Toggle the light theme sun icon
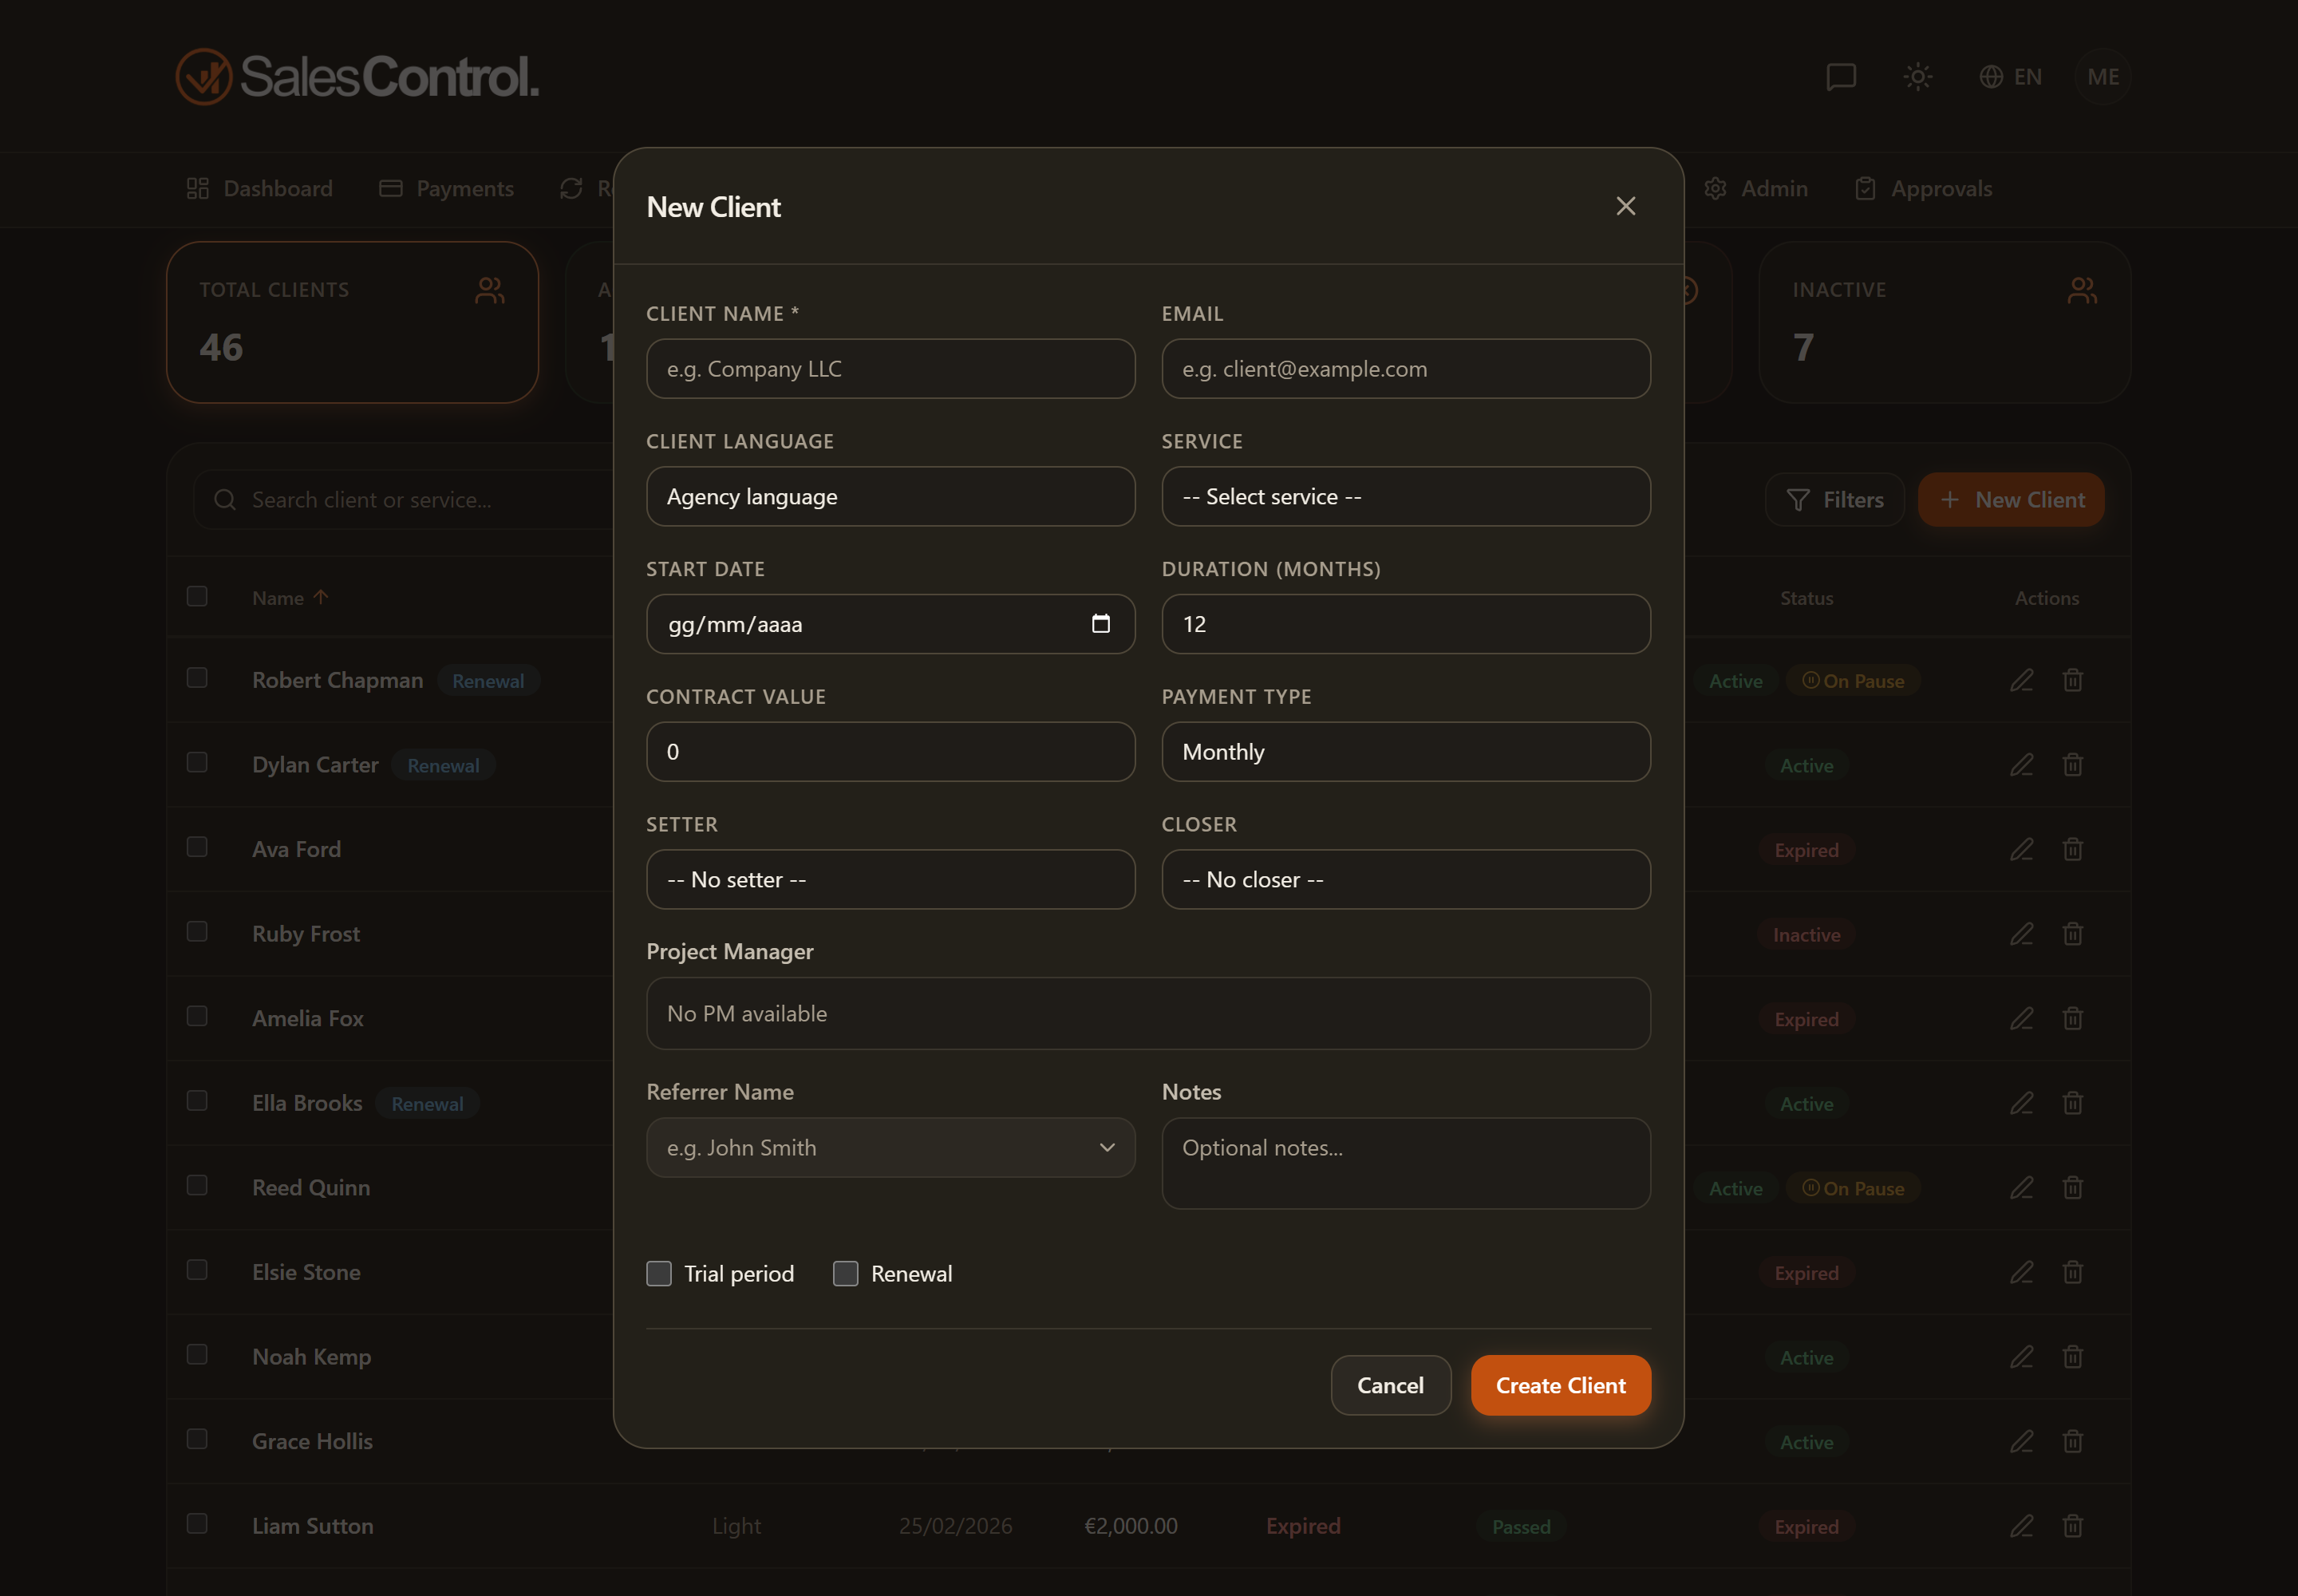Viewport: 2298px width, 1596px height. (x=1917, y=77)
